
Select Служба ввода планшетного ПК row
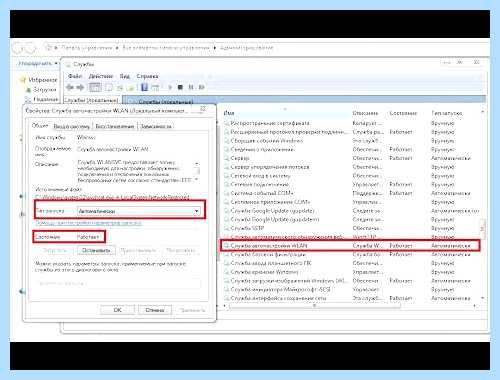click(351, 263)
